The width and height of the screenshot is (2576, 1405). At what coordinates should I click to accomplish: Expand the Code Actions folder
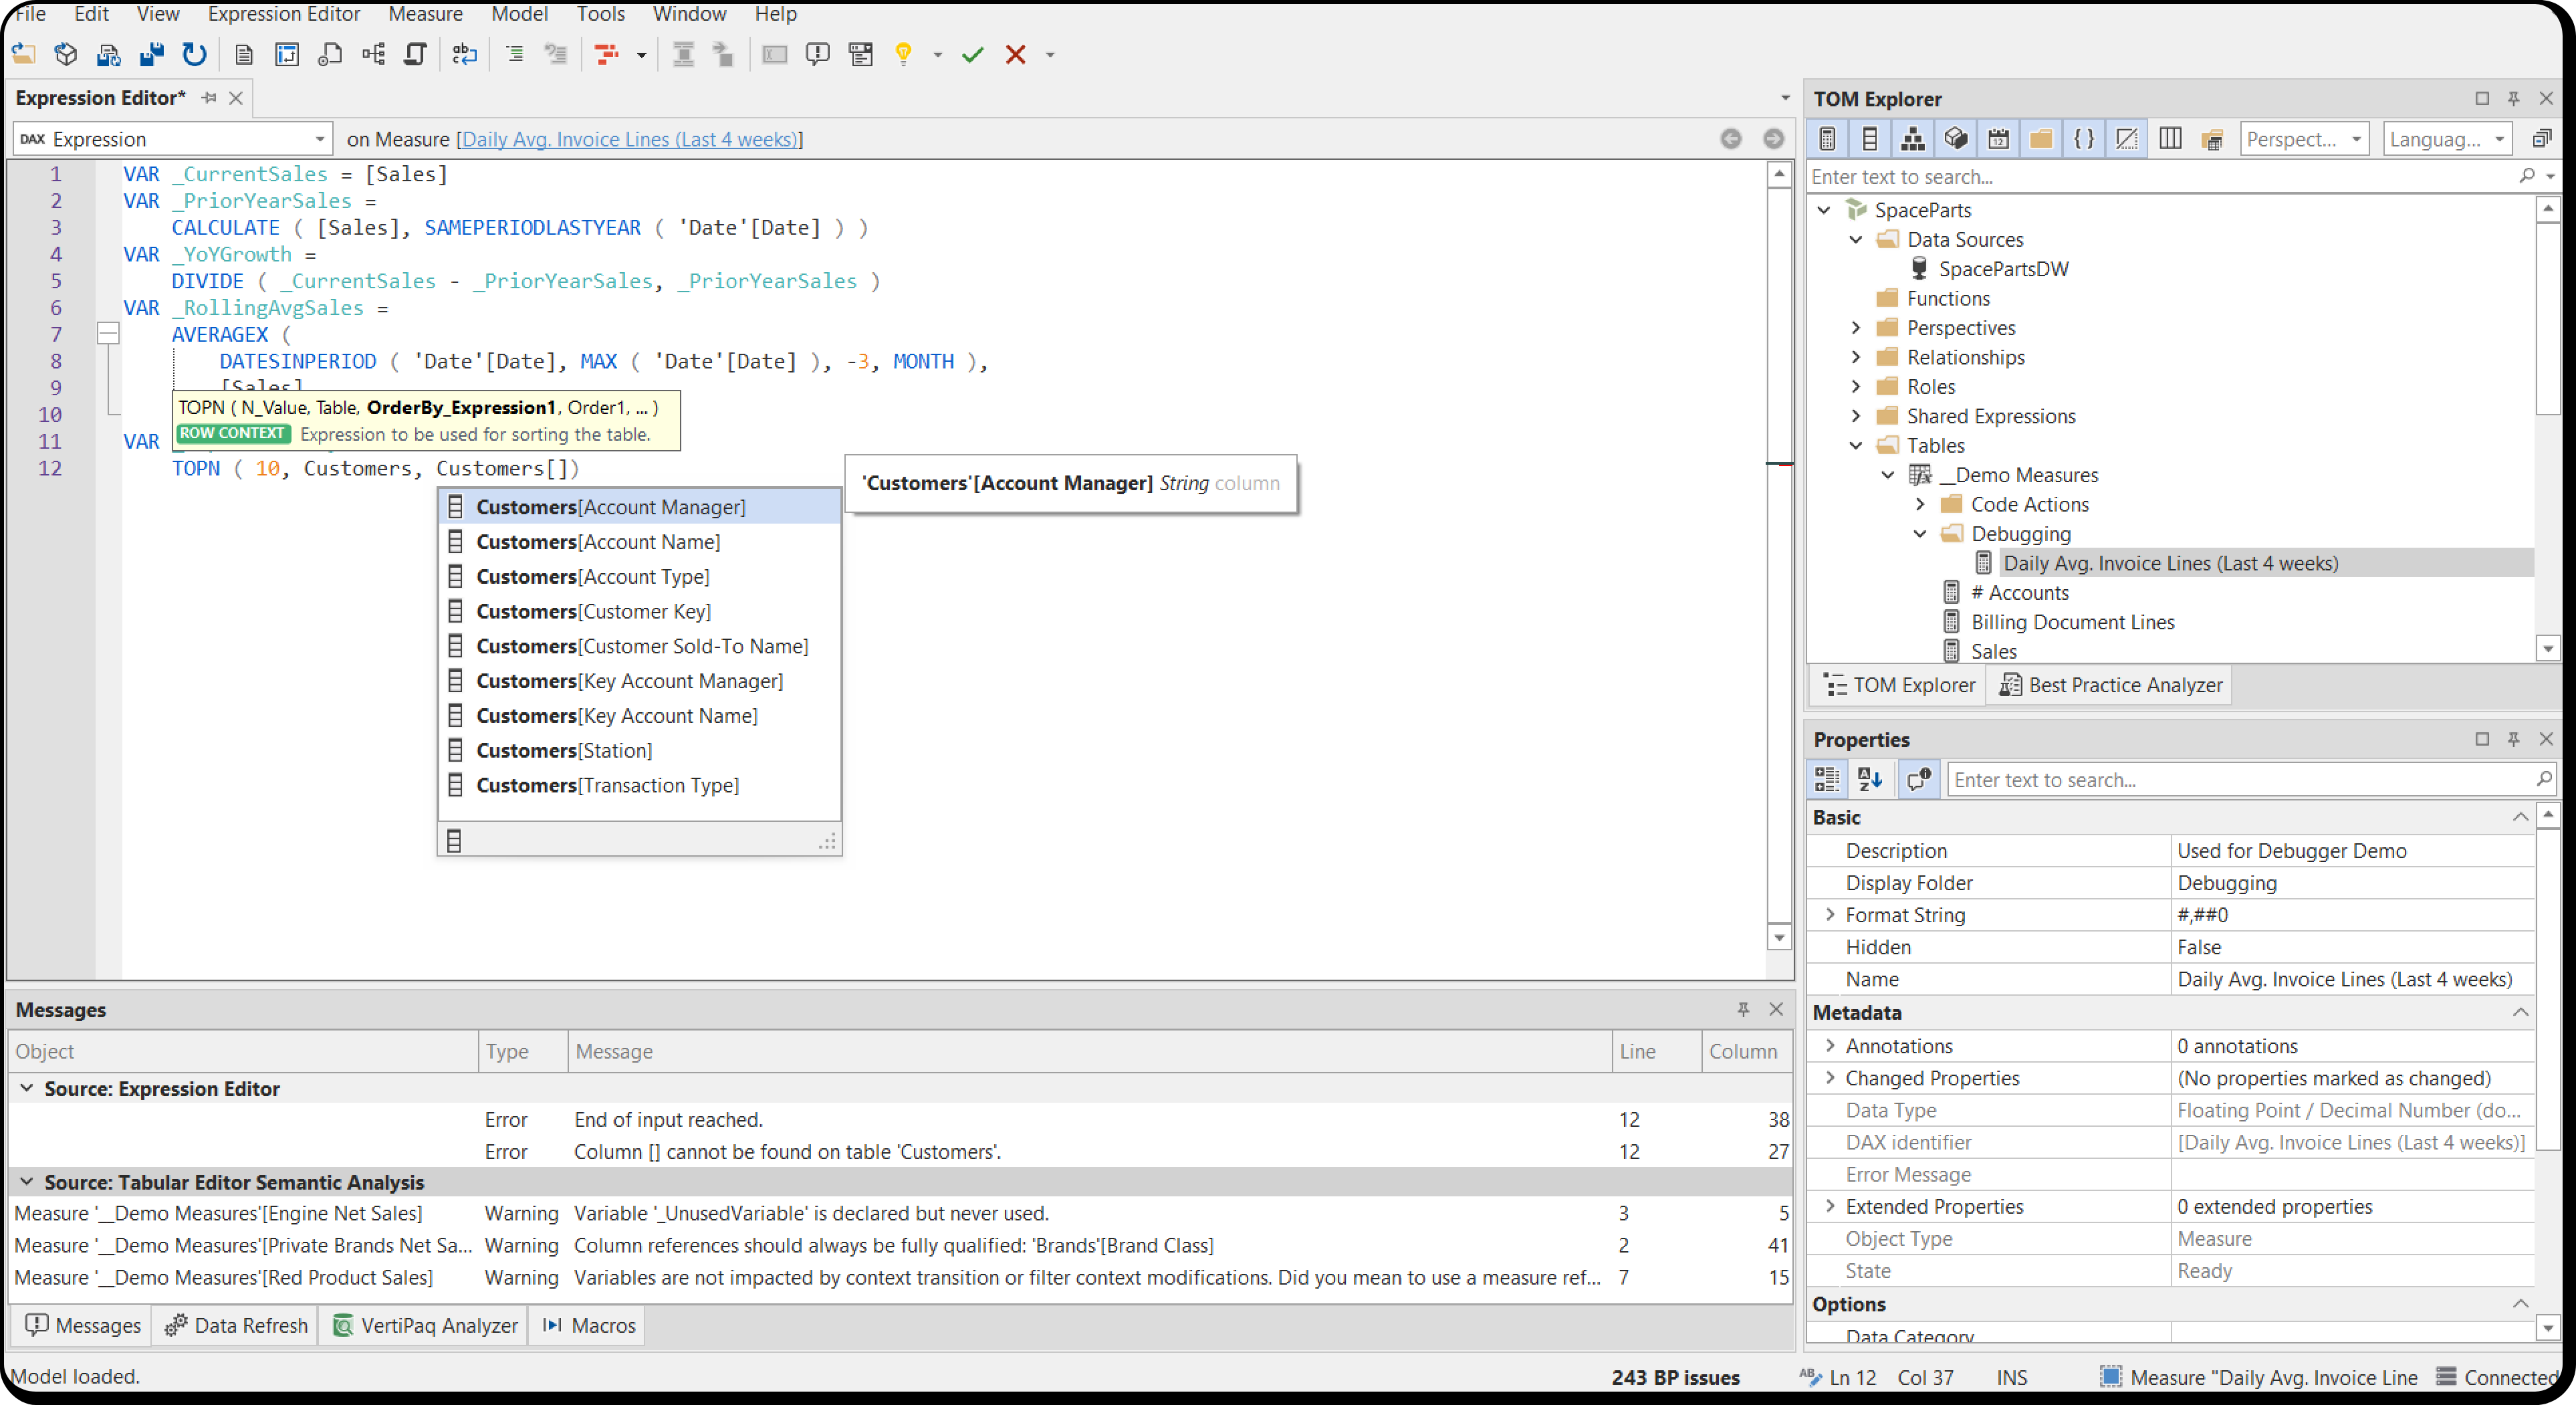point(1920,504)
